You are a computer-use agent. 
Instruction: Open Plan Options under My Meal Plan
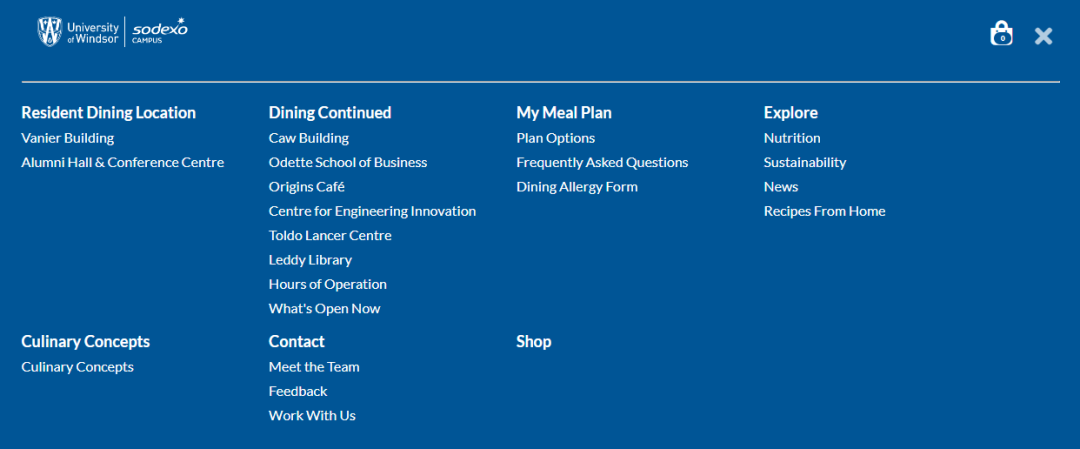(x=556, y=138)
